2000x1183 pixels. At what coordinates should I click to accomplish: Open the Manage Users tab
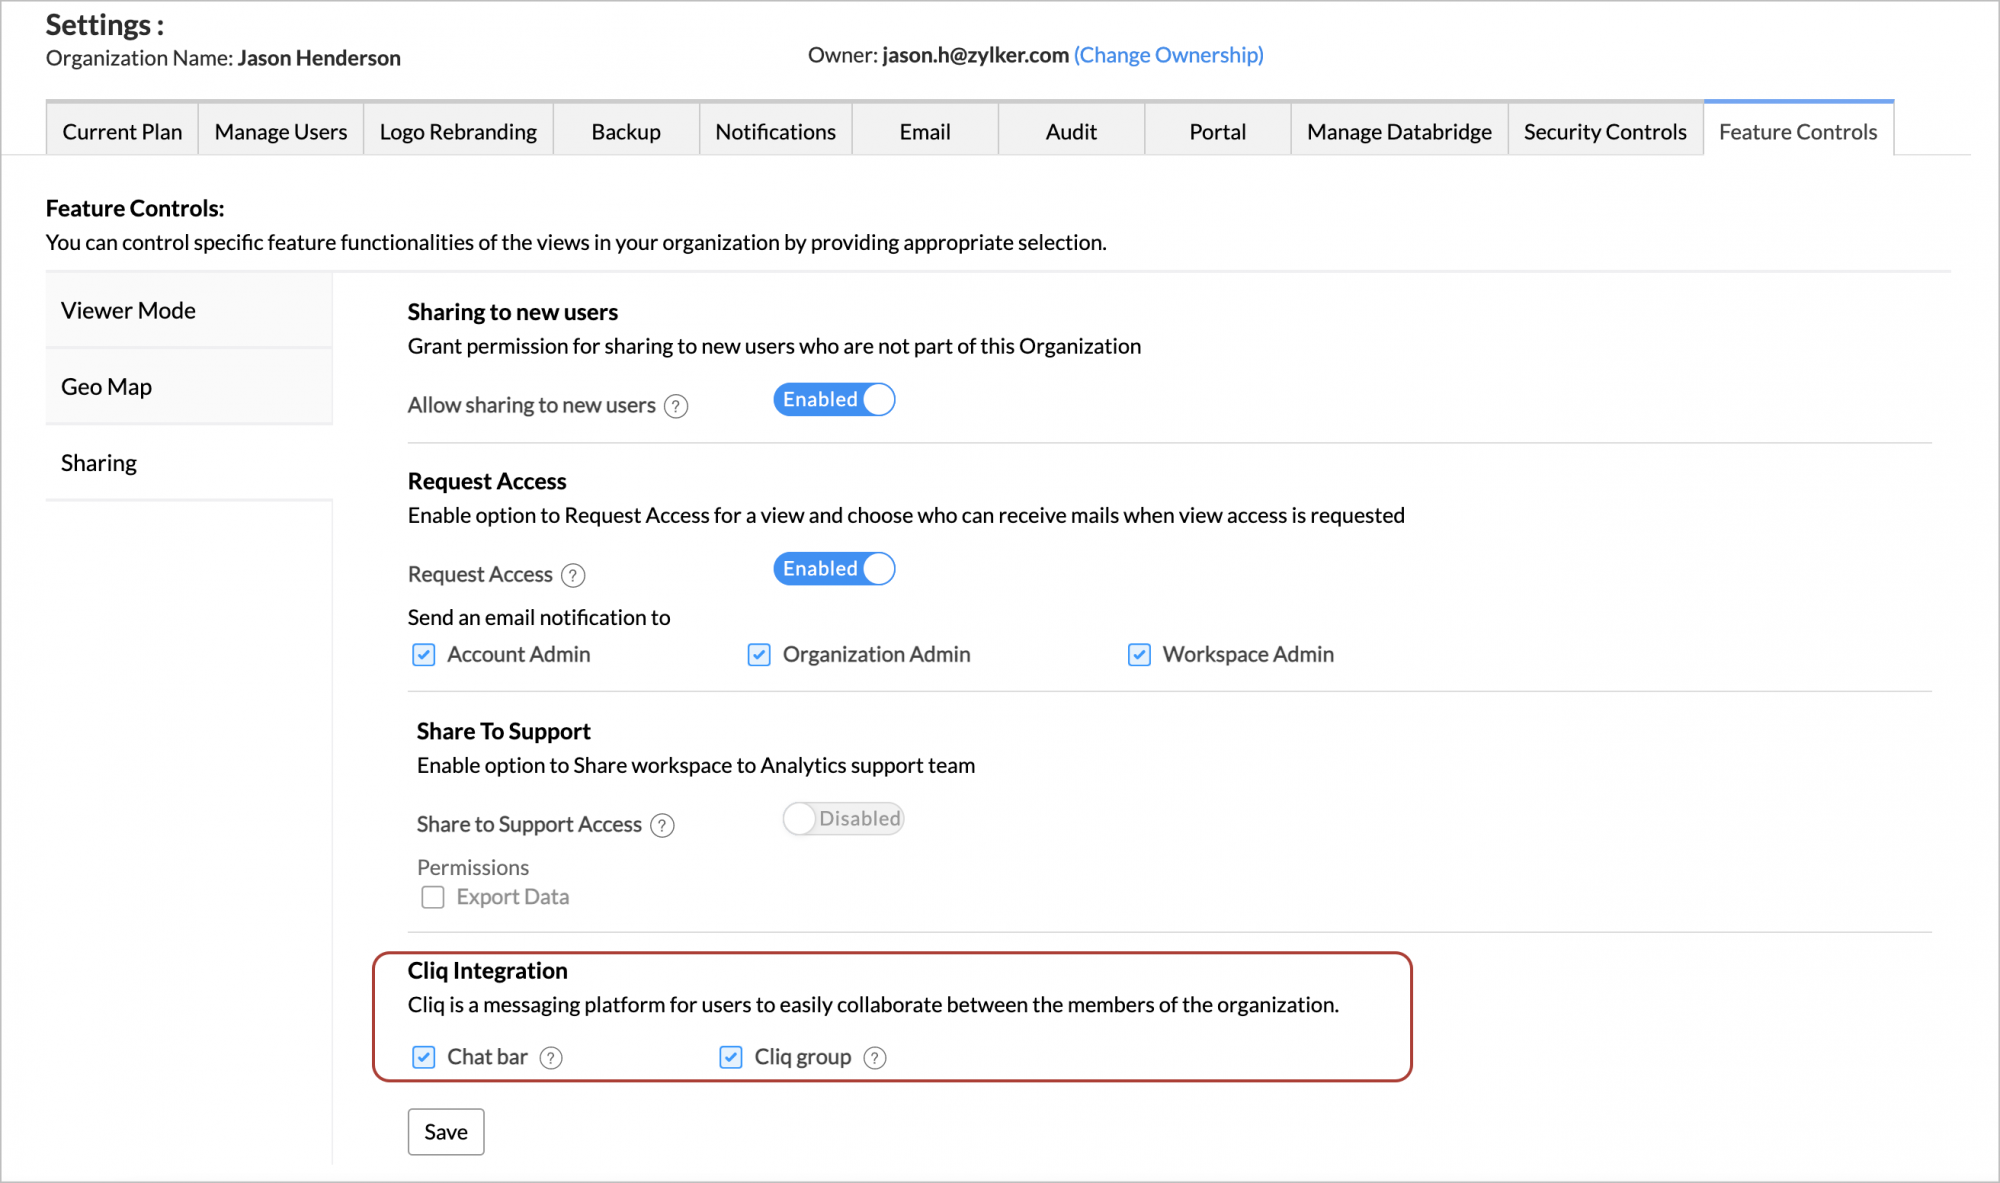tap(281, 132)
